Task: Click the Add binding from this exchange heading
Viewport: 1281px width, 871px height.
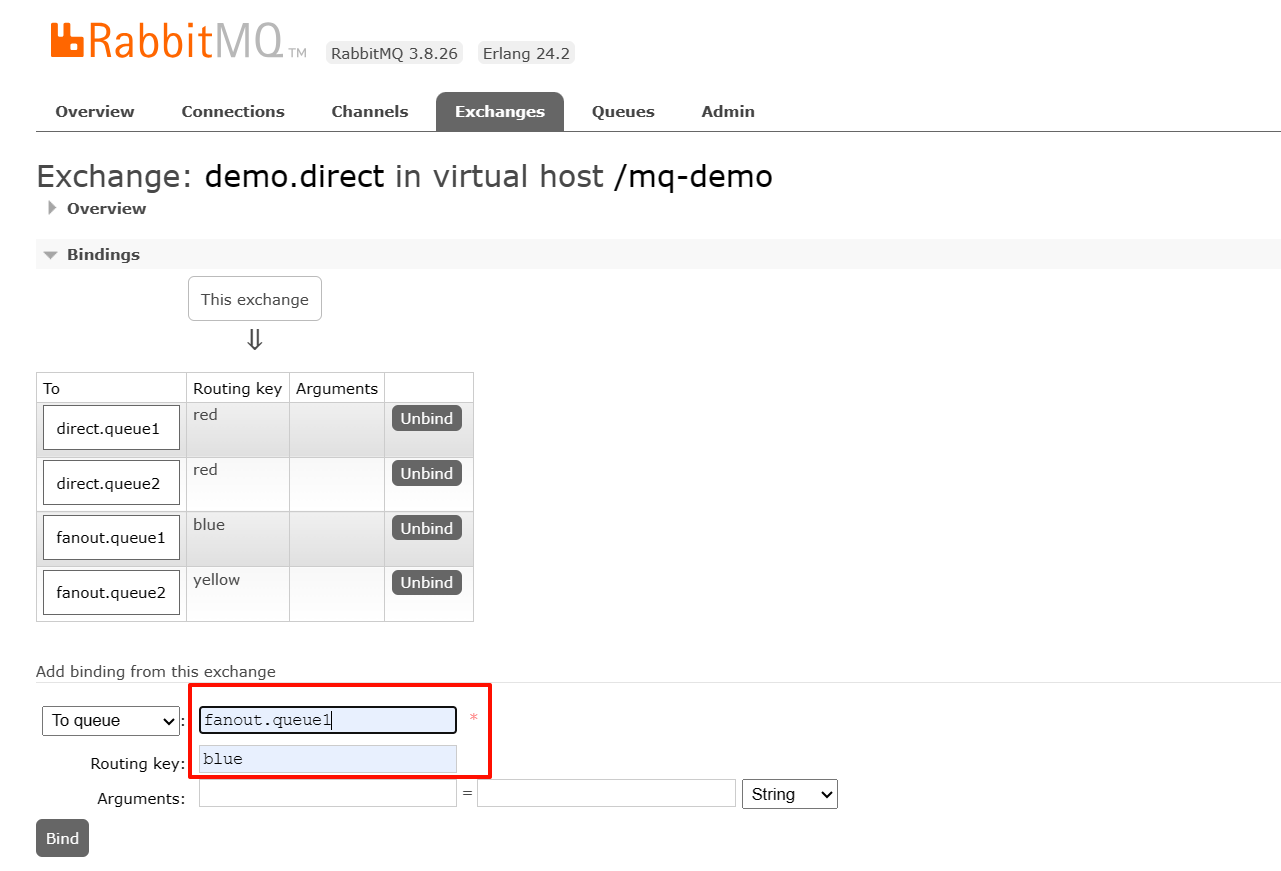Action: (156, 672)
